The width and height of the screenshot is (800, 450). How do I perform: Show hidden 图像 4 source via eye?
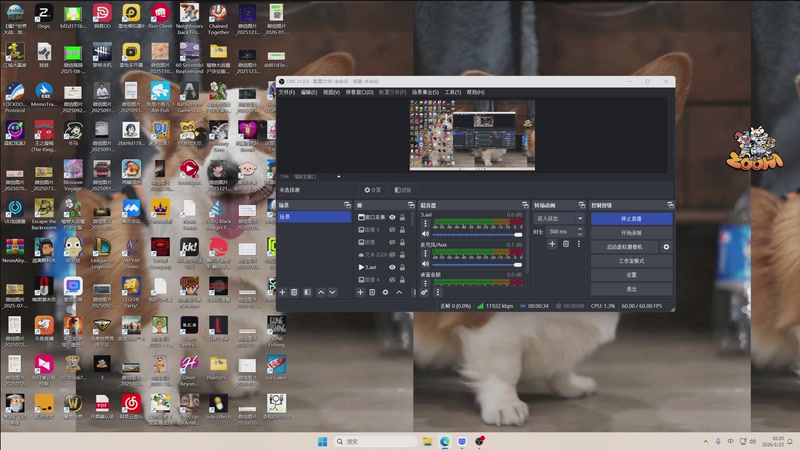[x=392, y=280]
